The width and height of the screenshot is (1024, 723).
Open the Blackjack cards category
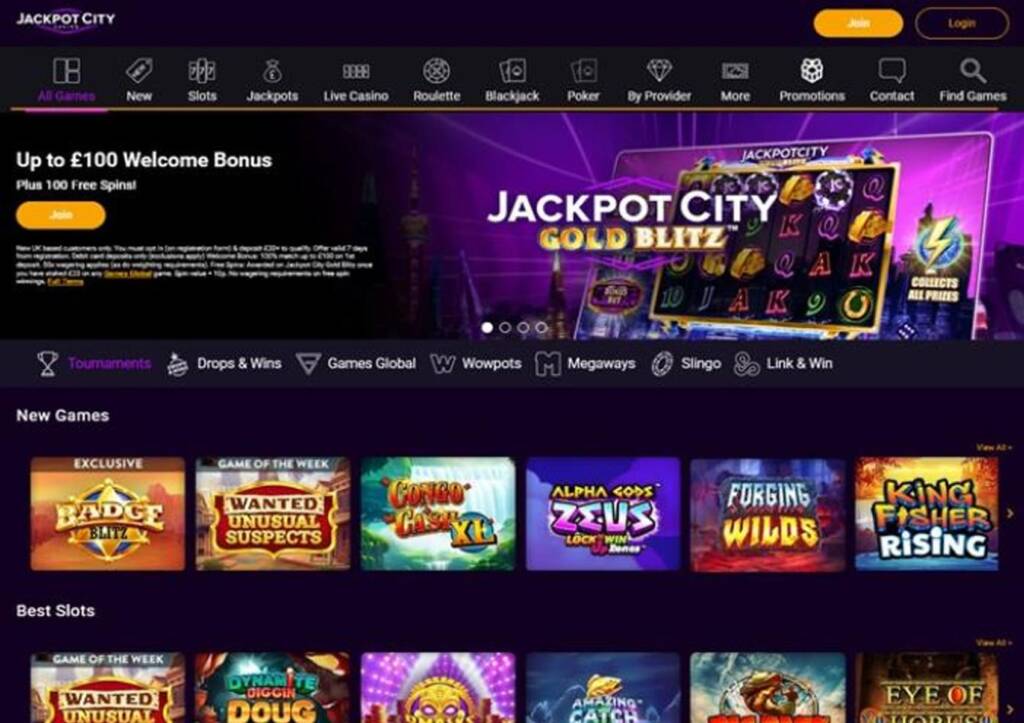[x=512, y=71]
